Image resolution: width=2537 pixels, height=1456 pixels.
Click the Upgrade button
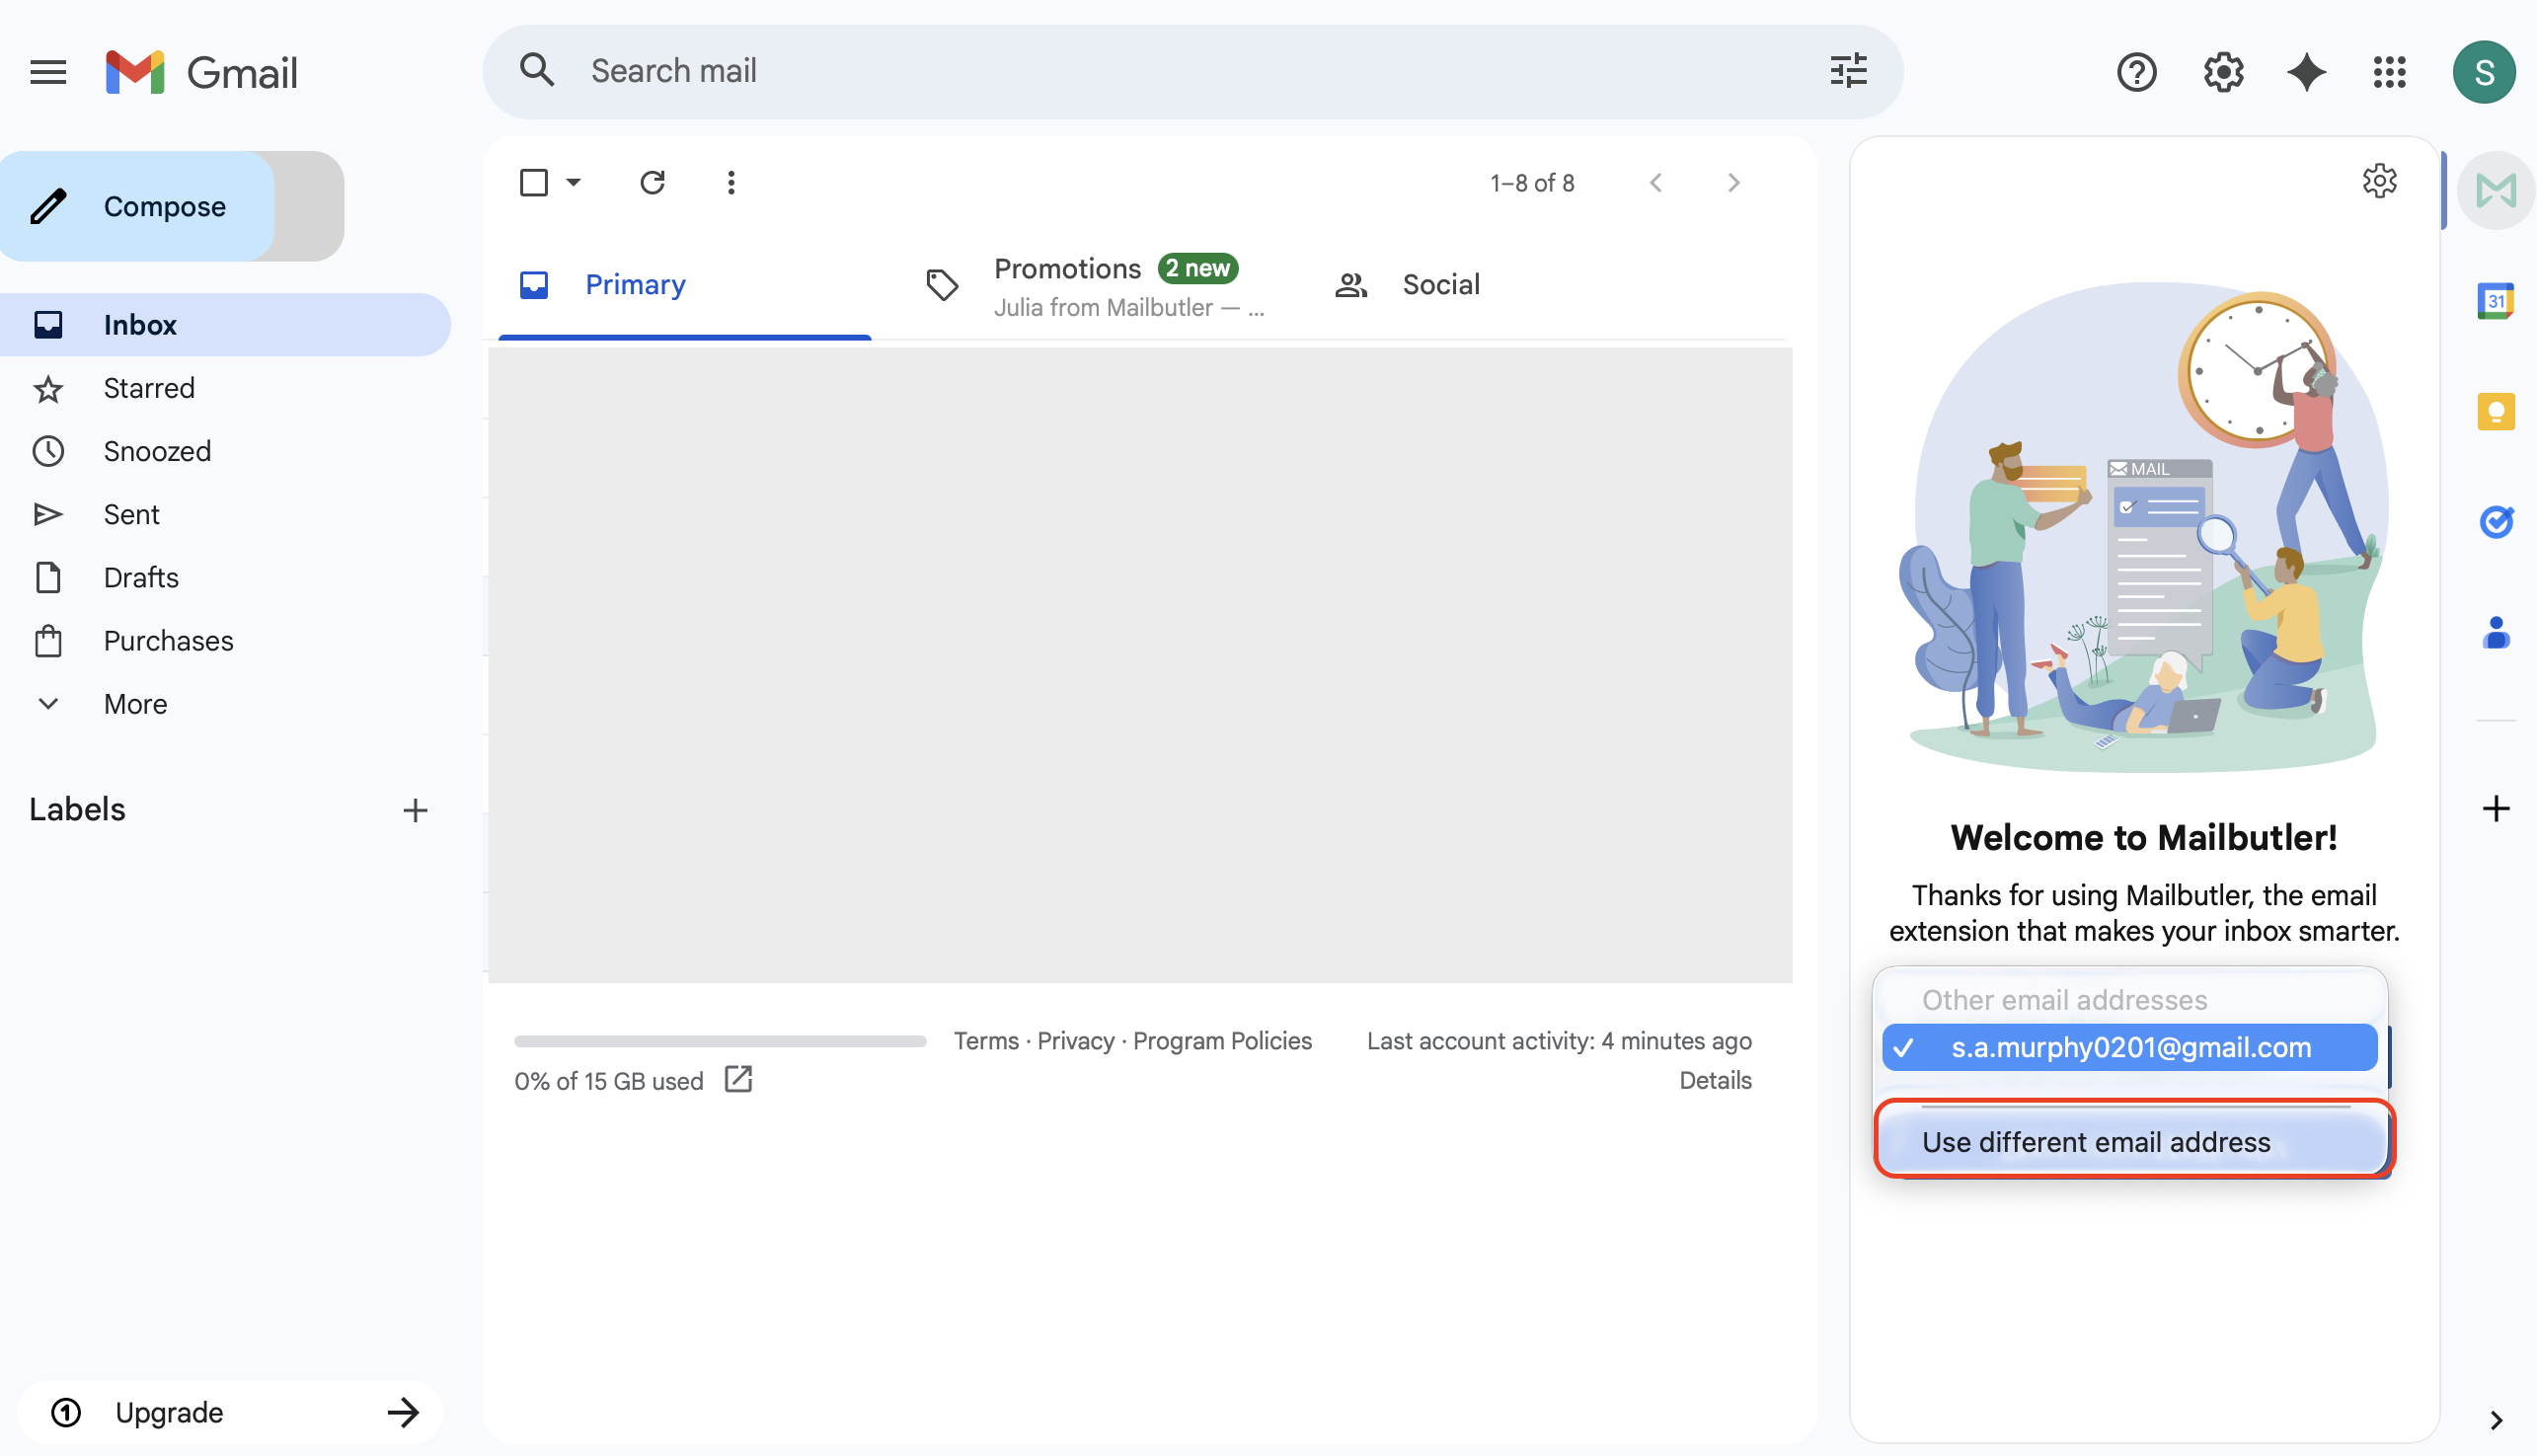tap(230, 1412)
